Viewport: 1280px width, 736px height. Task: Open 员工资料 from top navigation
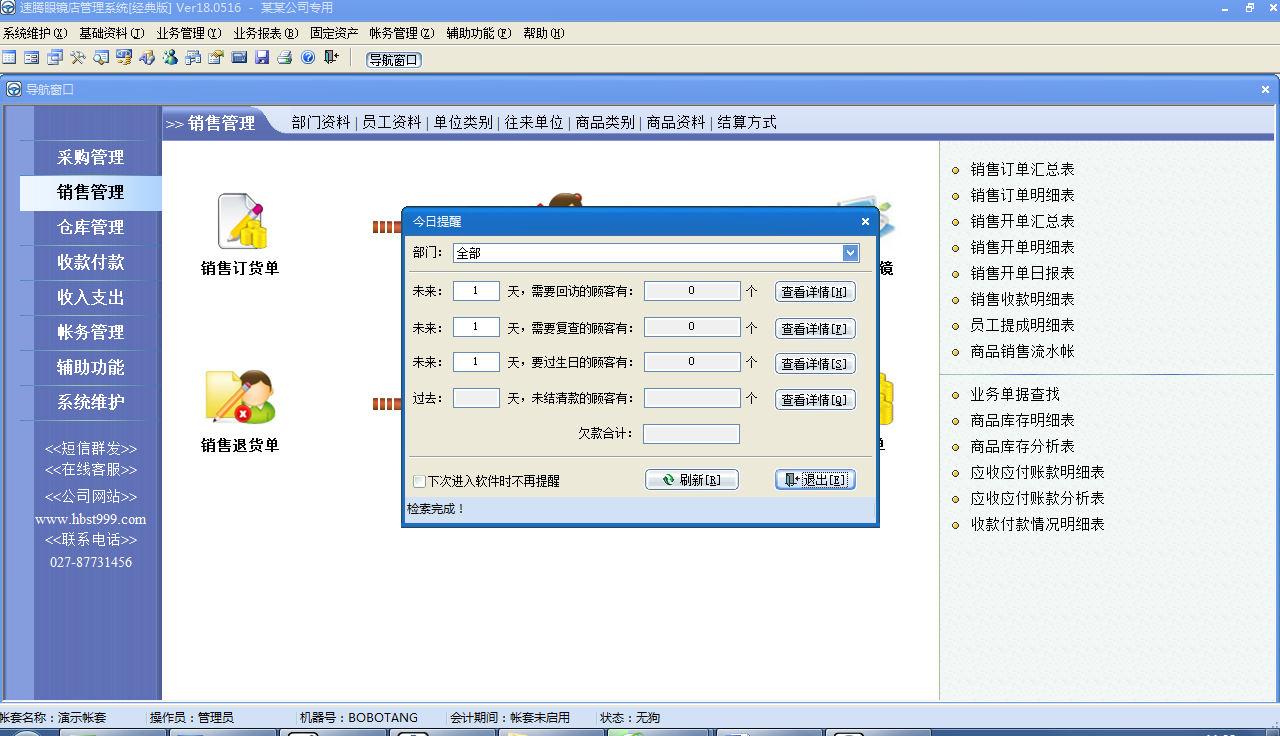(392, 122)
